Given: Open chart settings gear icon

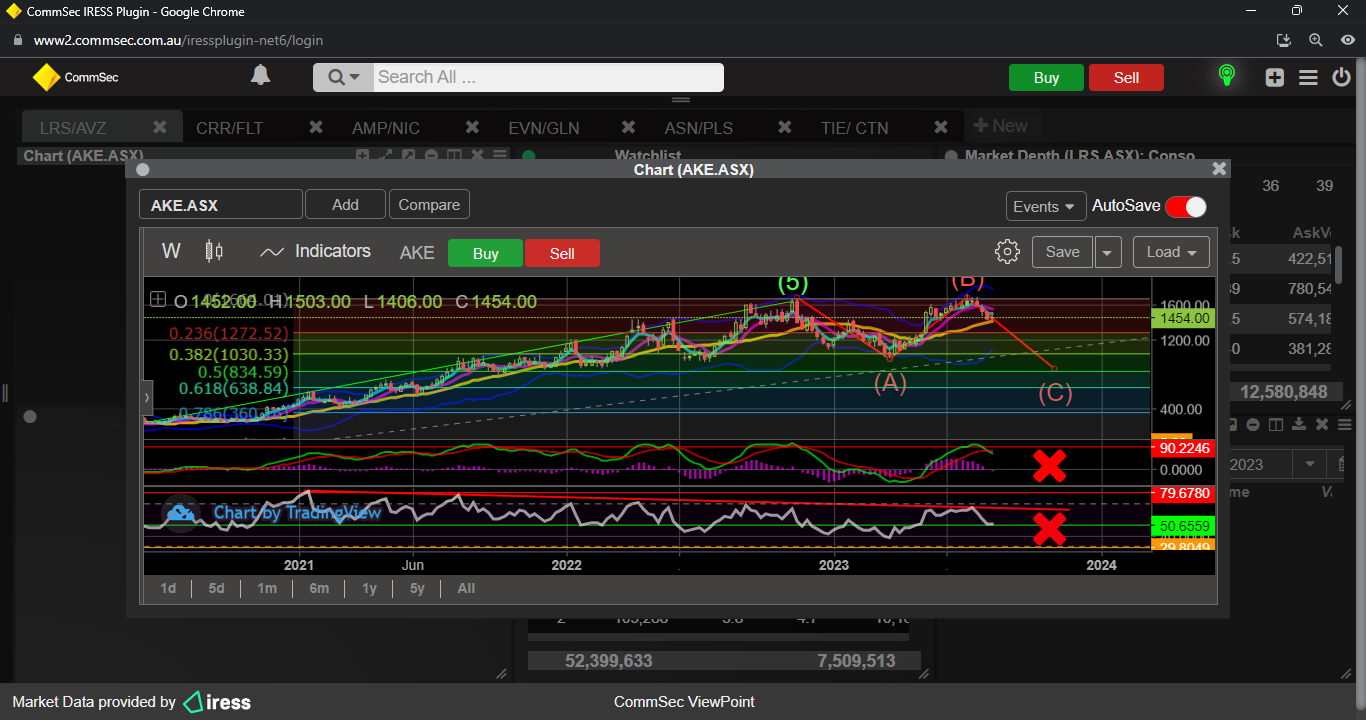Looking at the screenshot, I should [x=1007, y=252].
